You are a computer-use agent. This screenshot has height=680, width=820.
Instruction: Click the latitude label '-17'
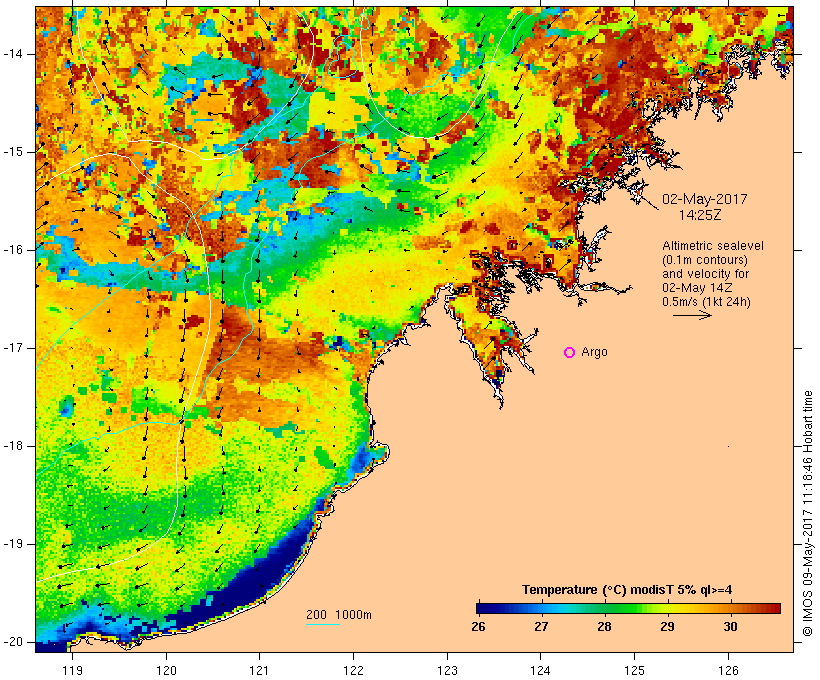pyautogui.click(x=13, y=348)
